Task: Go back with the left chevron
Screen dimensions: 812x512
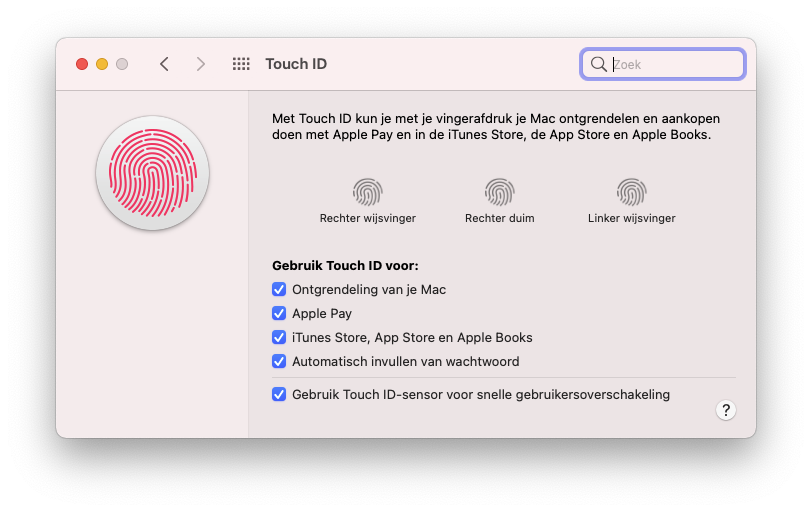Action: click(164, 64)
